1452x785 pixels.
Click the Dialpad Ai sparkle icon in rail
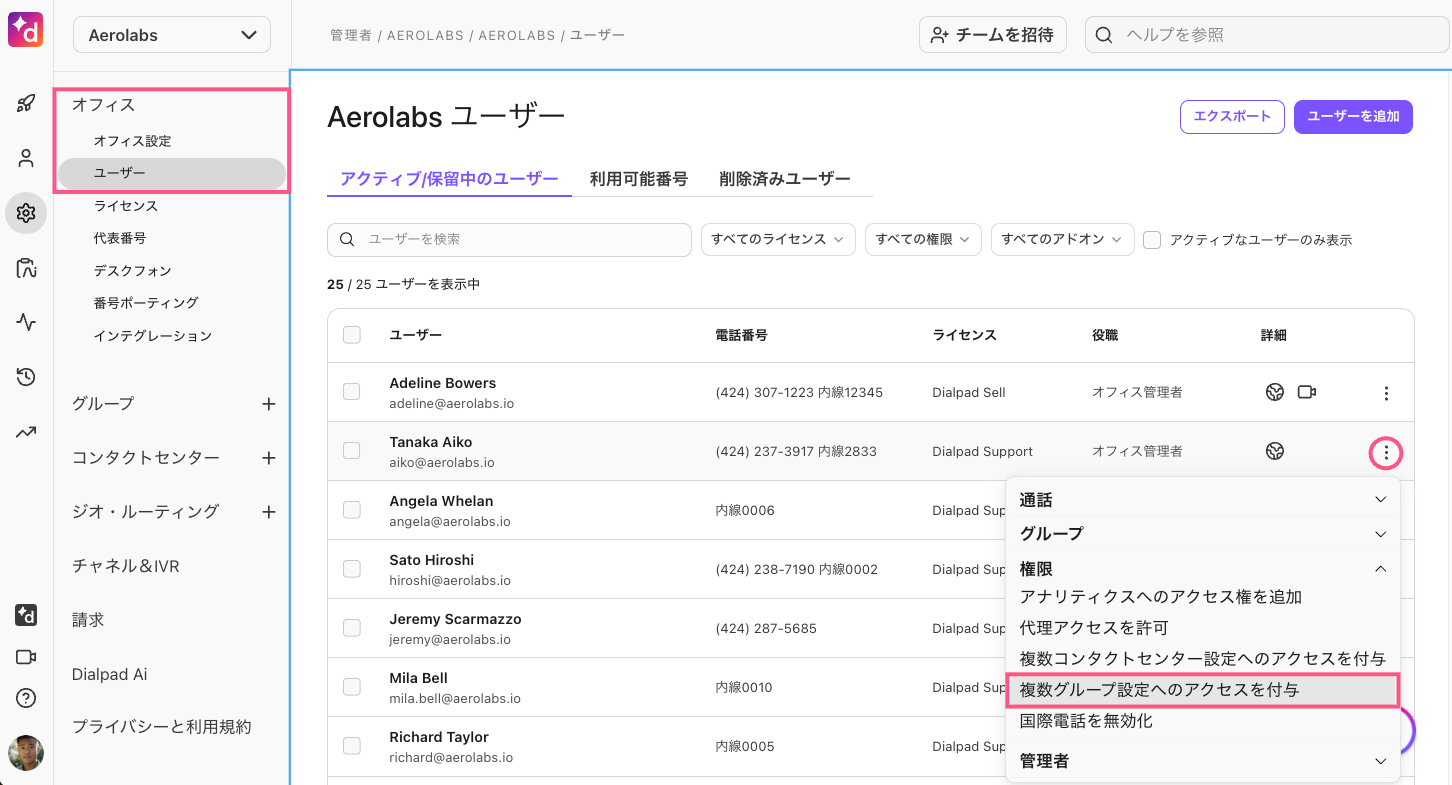[x=26, y=615]
